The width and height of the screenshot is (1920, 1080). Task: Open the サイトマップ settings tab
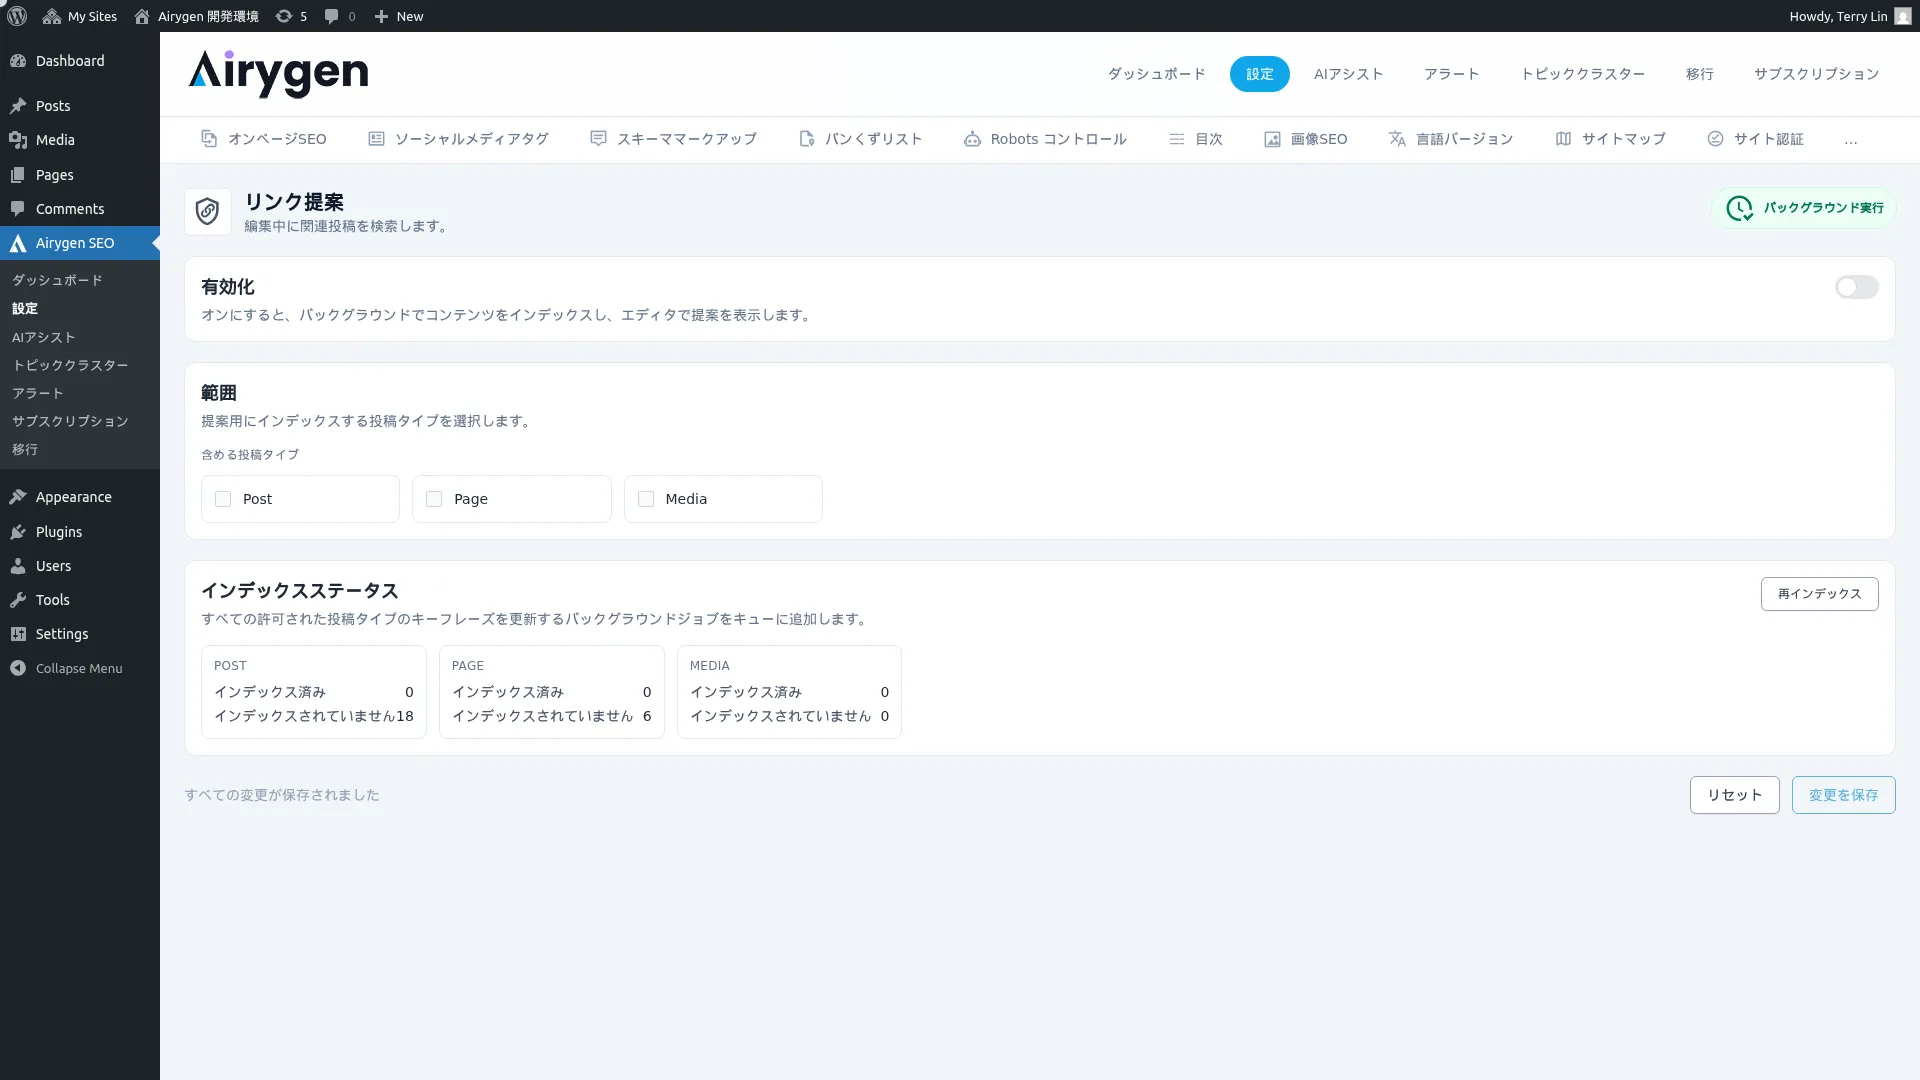[x=1610, y=139]
